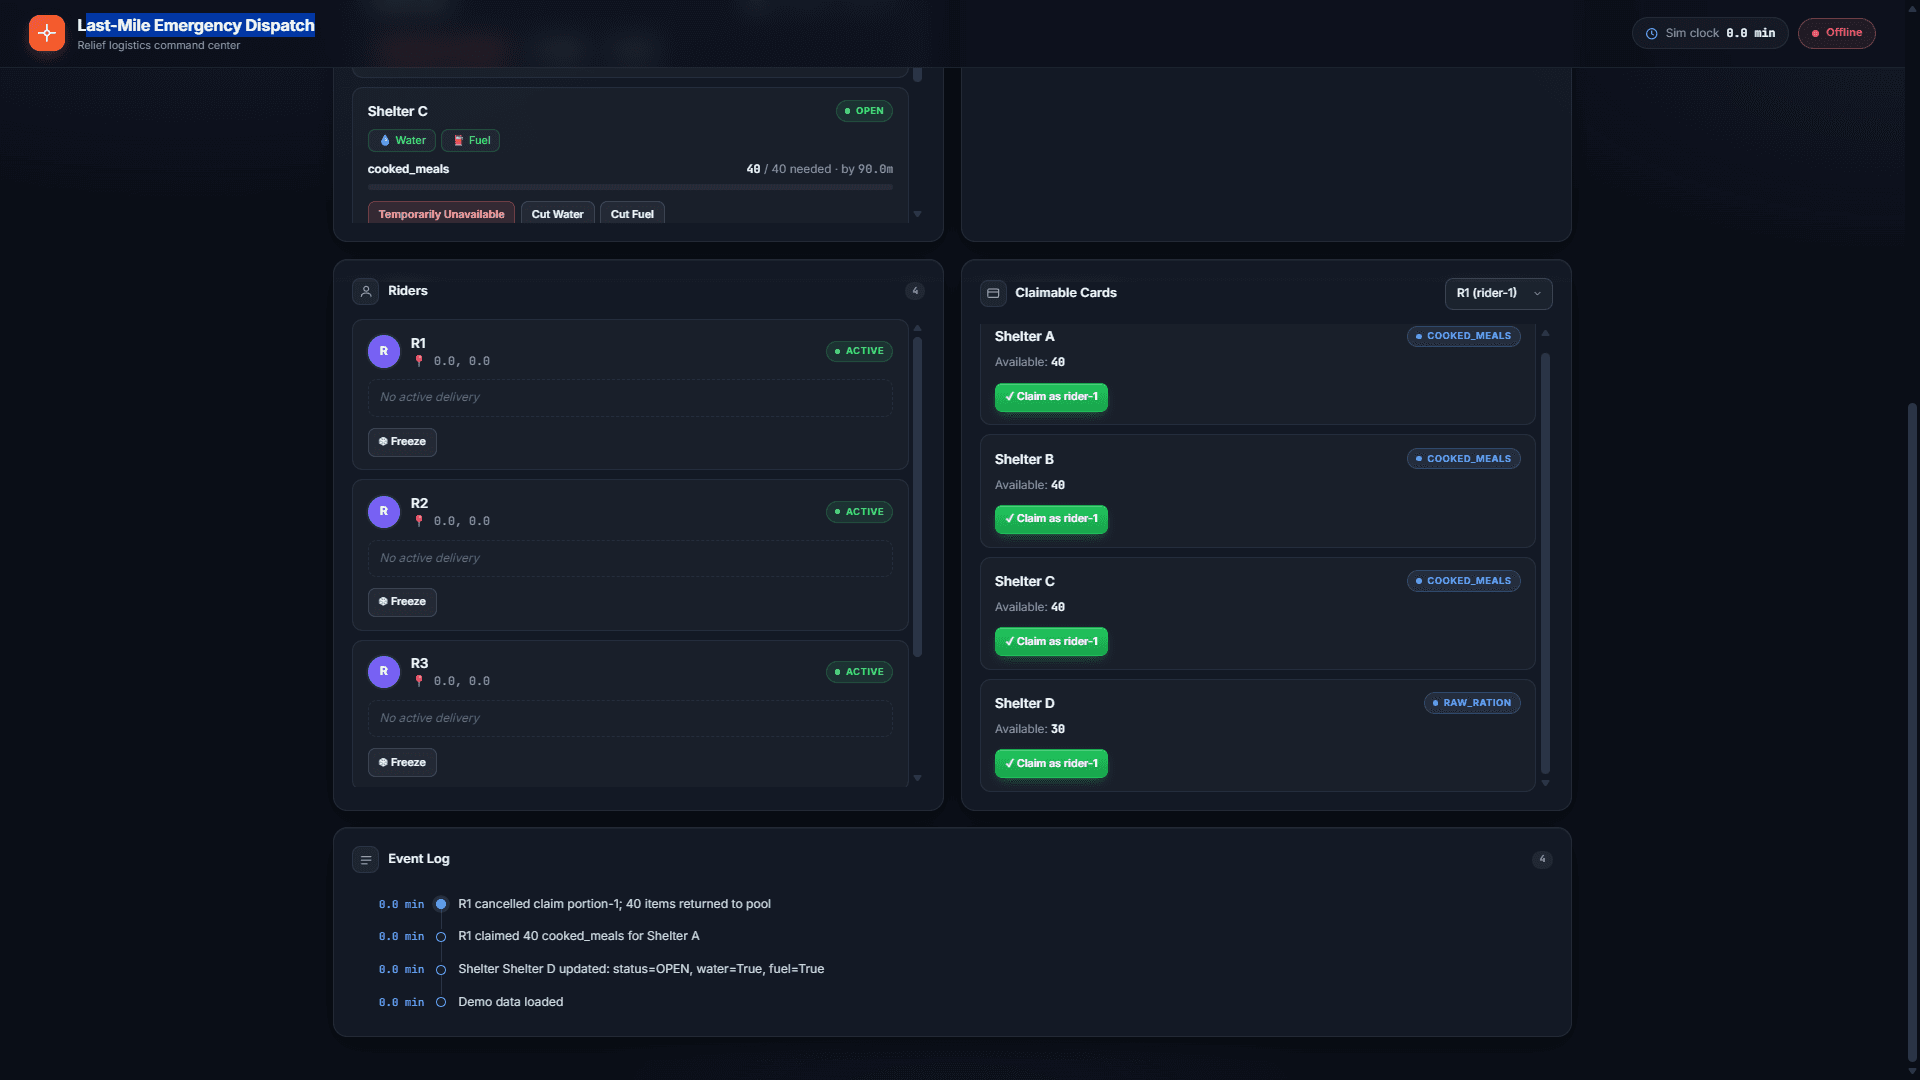Claim Shelter C card as rider-1

point(1051,641)
